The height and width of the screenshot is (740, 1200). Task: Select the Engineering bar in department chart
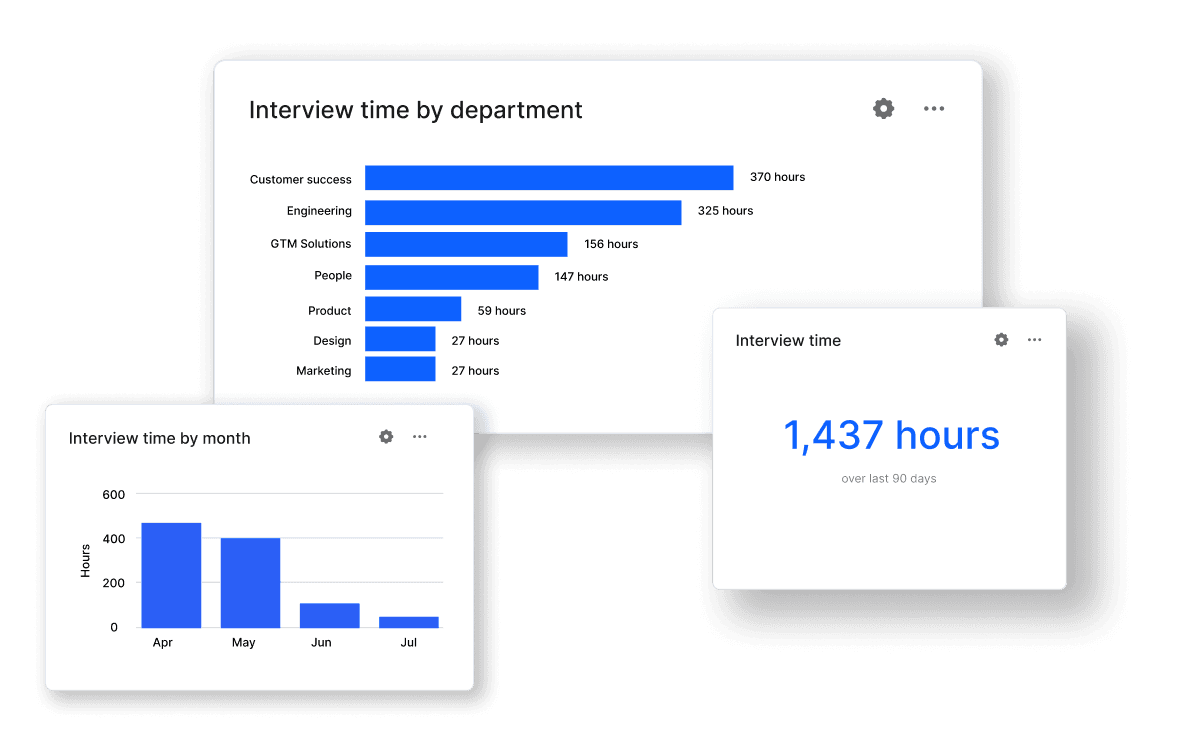tap(523, 212)
